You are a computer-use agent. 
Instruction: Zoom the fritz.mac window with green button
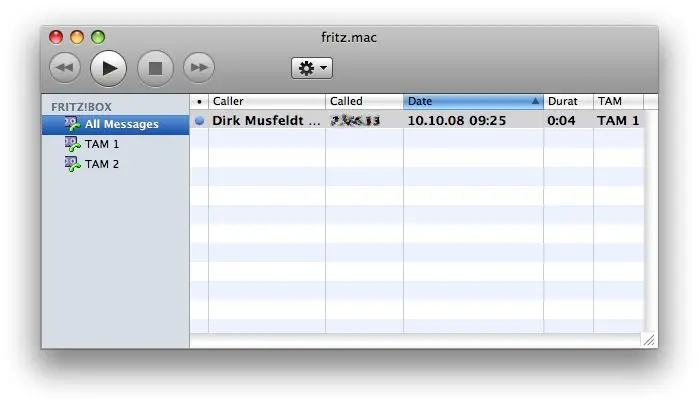(98, 37)
